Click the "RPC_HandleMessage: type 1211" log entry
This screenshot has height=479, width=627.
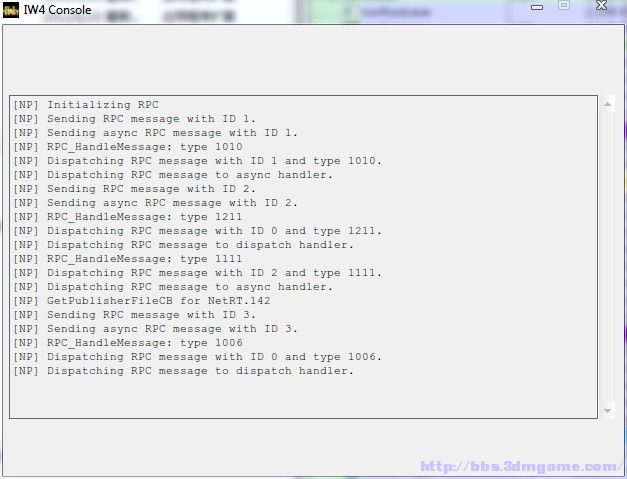(x=128, y=217)
